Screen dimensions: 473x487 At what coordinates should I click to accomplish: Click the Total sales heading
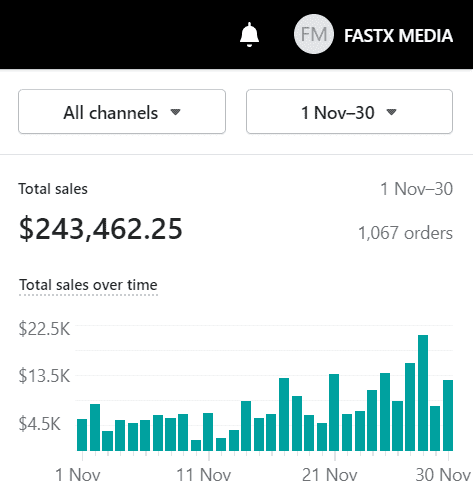tap(53, 189)
